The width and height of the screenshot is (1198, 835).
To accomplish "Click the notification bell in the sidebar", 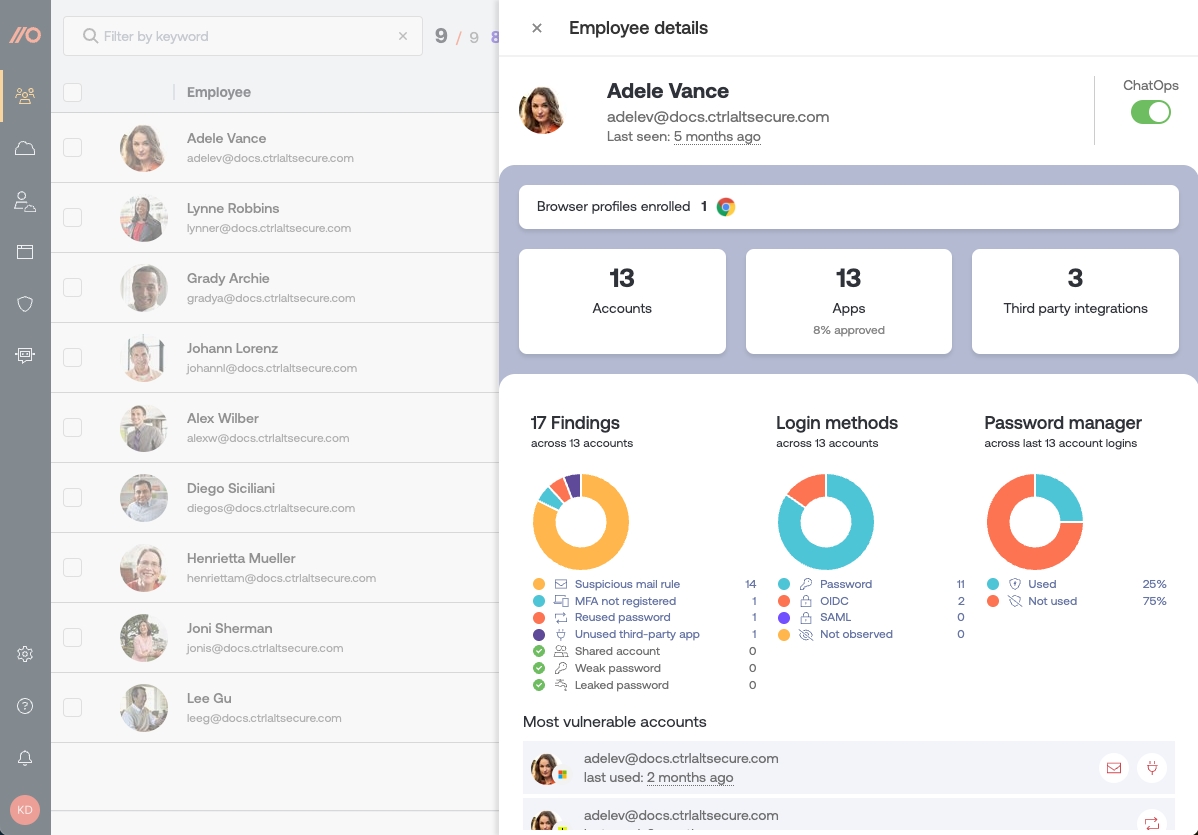I will point(24,758).
